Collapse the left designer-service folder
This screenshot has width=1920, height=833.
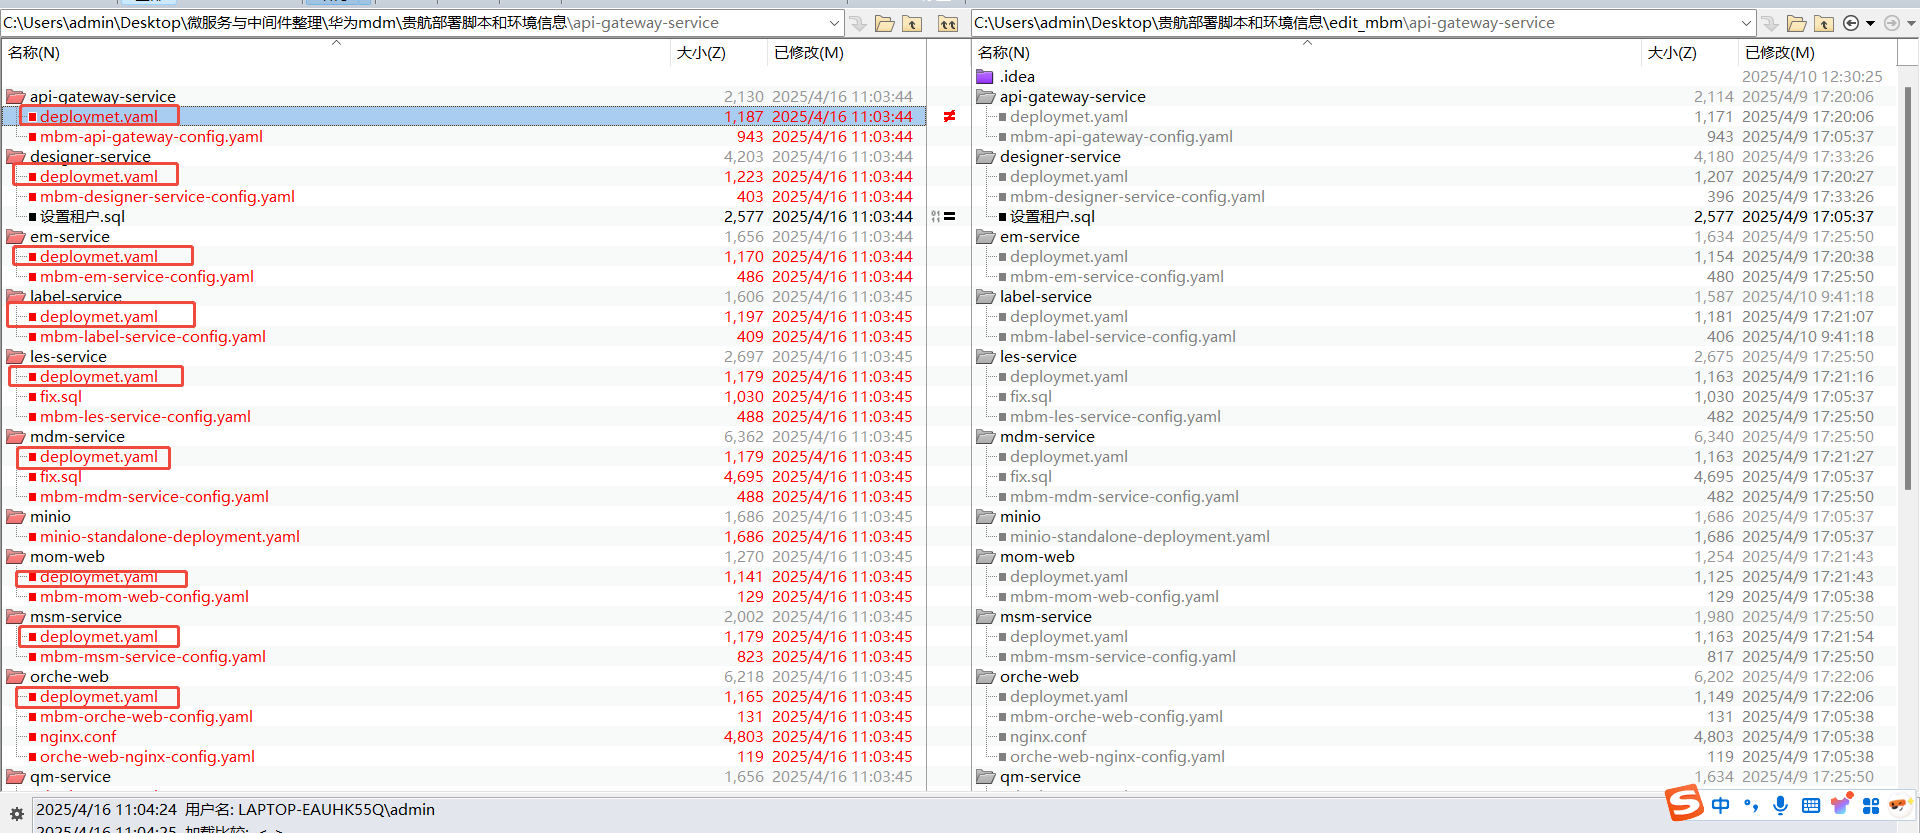(16, 157)
